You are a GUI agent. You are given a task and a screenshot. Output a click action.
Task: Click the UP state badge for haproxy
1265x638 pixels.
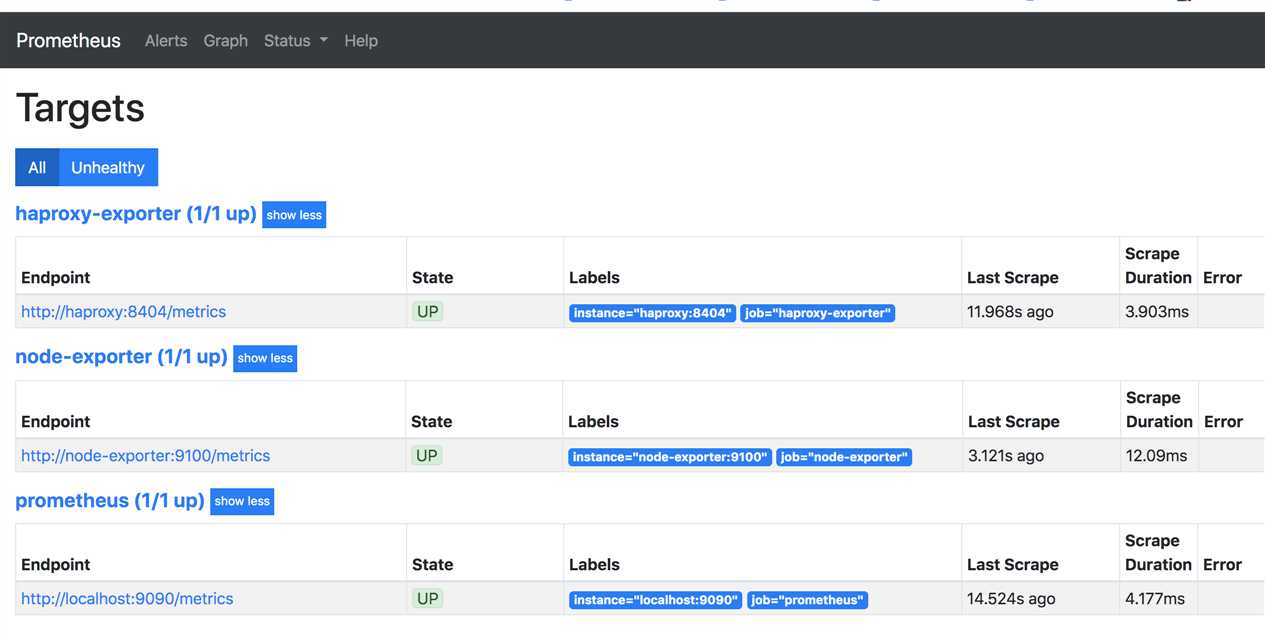tap(428, 312)
